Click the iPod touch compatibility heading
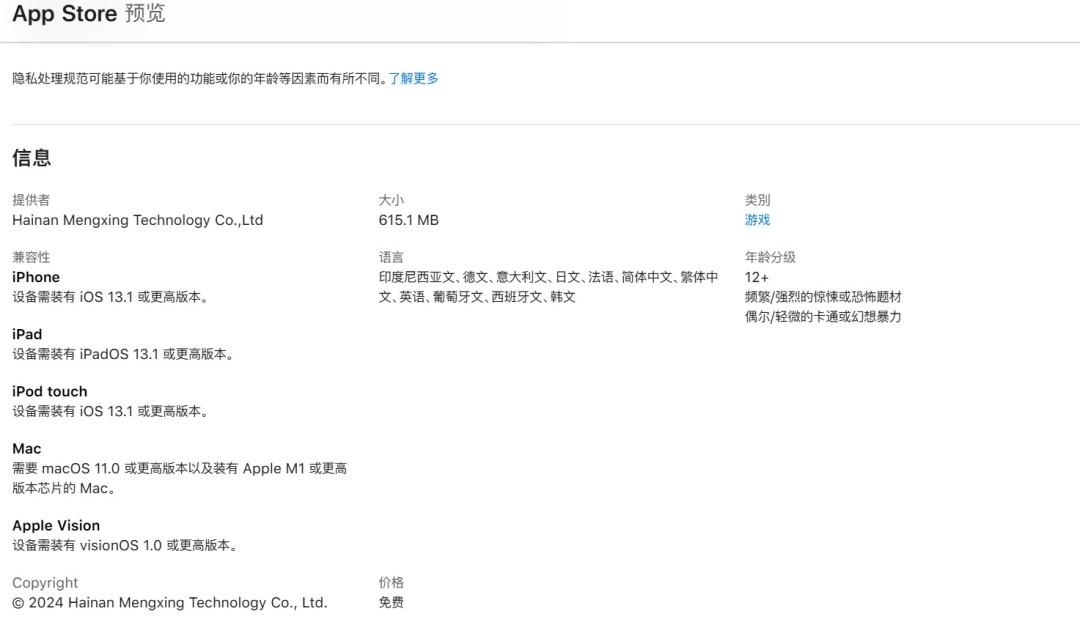This screenshot has width=1080, height=636. click(x=49, y=391)
